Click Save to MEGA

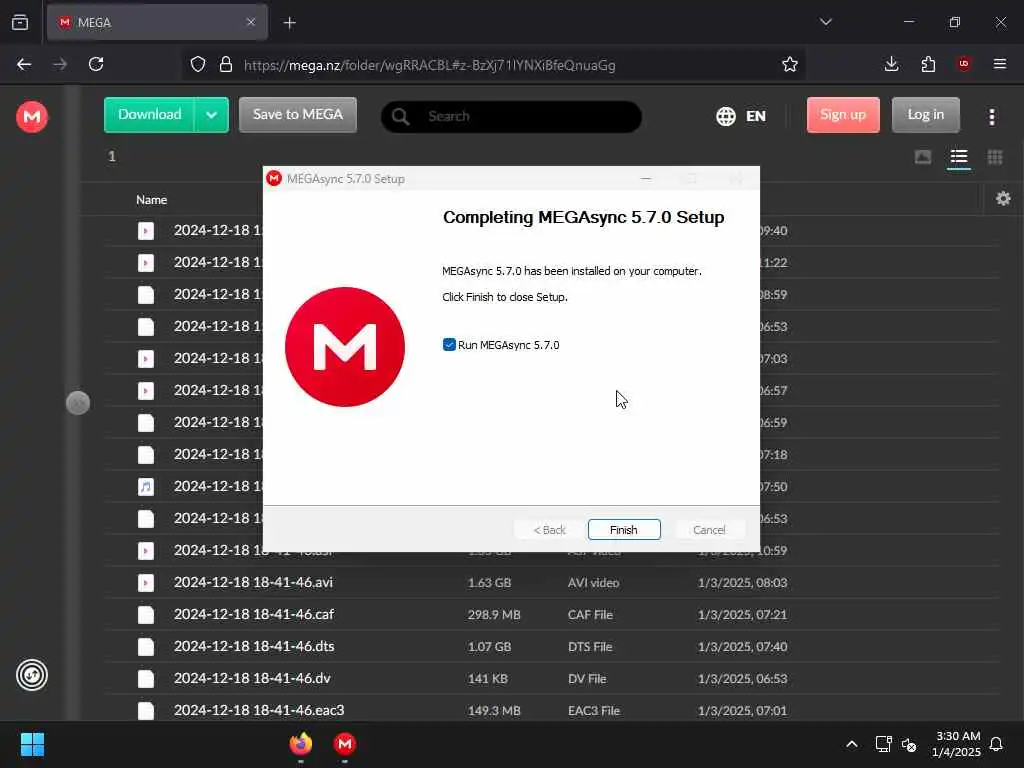click(298, 115)
